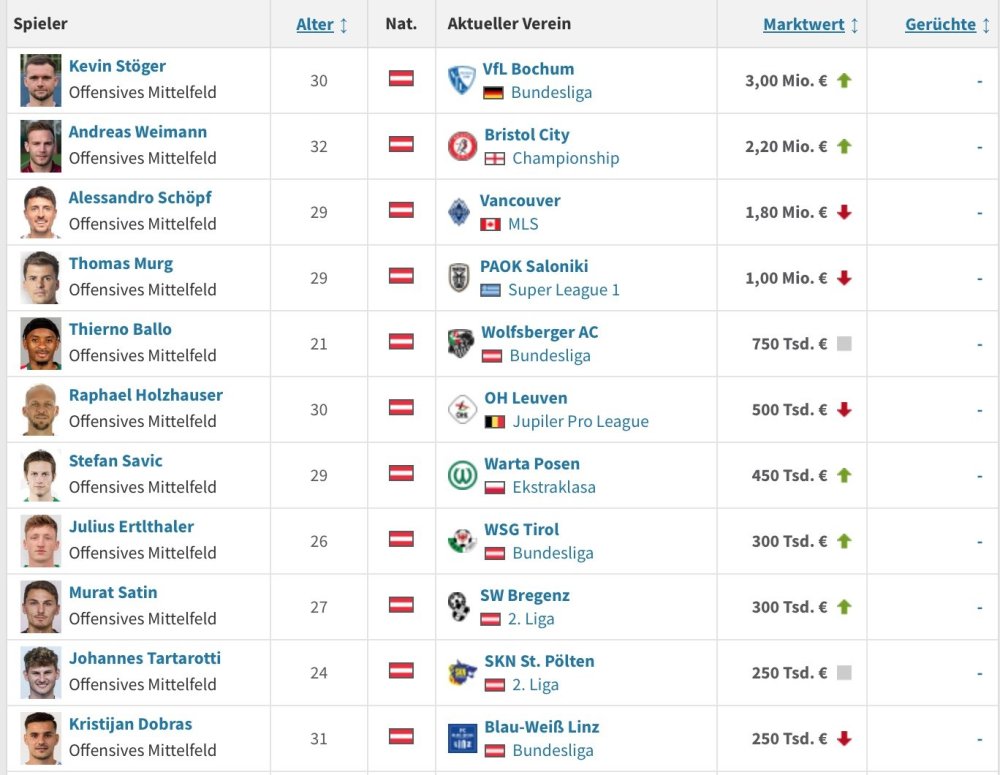Click the VfL Bochum club crest
This screenshot has height=775, width=1000.
[461, 80]
